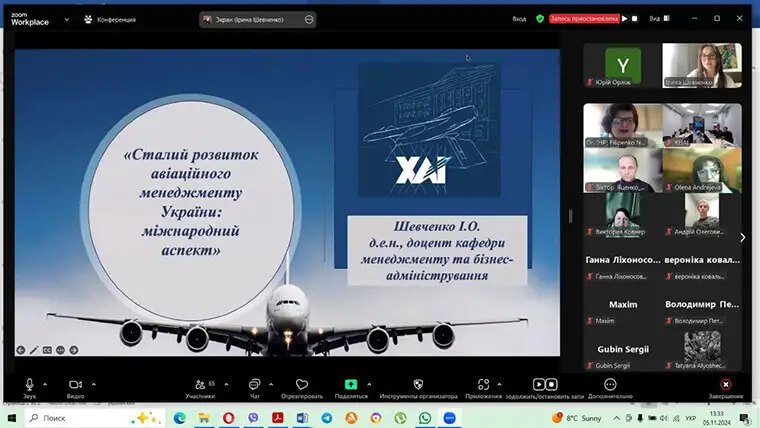Expand video options arrow next to Видео
This screenshot has width=760, height=428.
[x=94, y=383]
